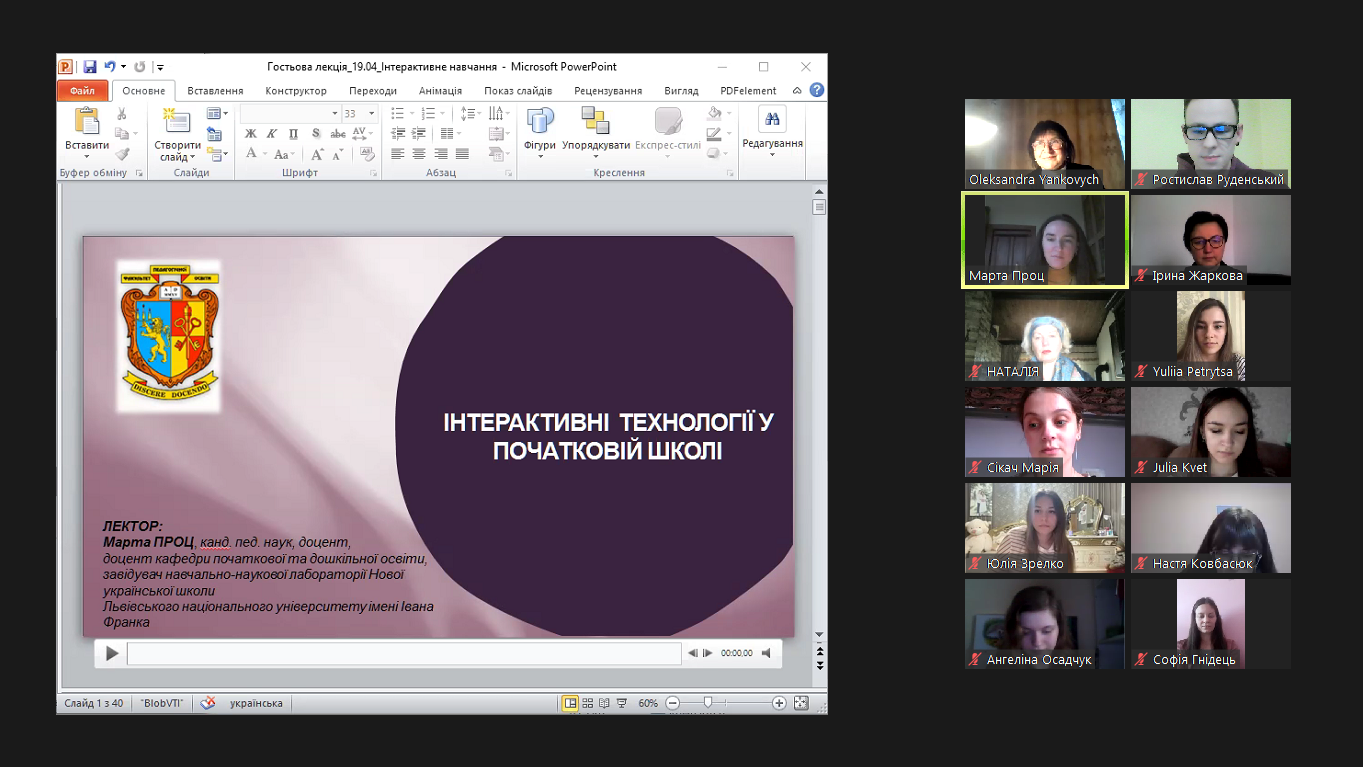Open the Фігури shapes gallery
The height and width of the screenshot is (767, 1363).
pos(540,131)
